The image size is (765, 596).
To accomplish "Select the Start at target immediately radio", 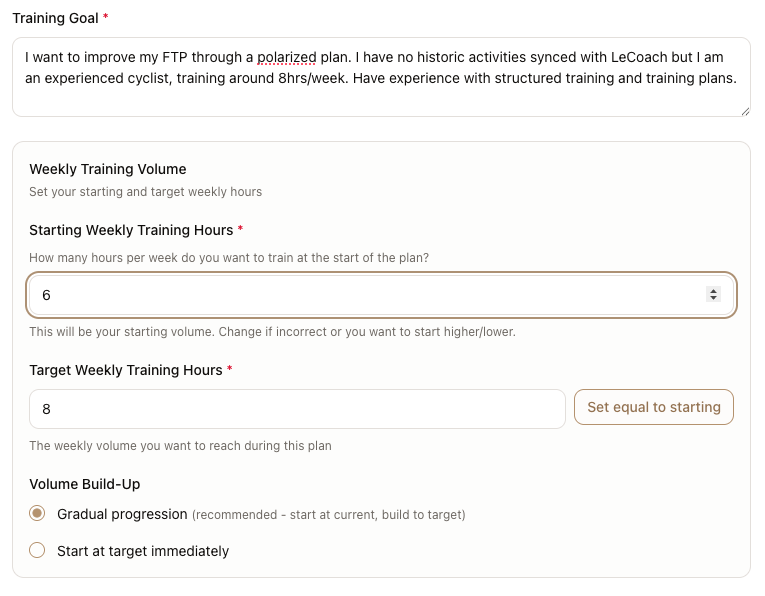I will tap(37, 550).
